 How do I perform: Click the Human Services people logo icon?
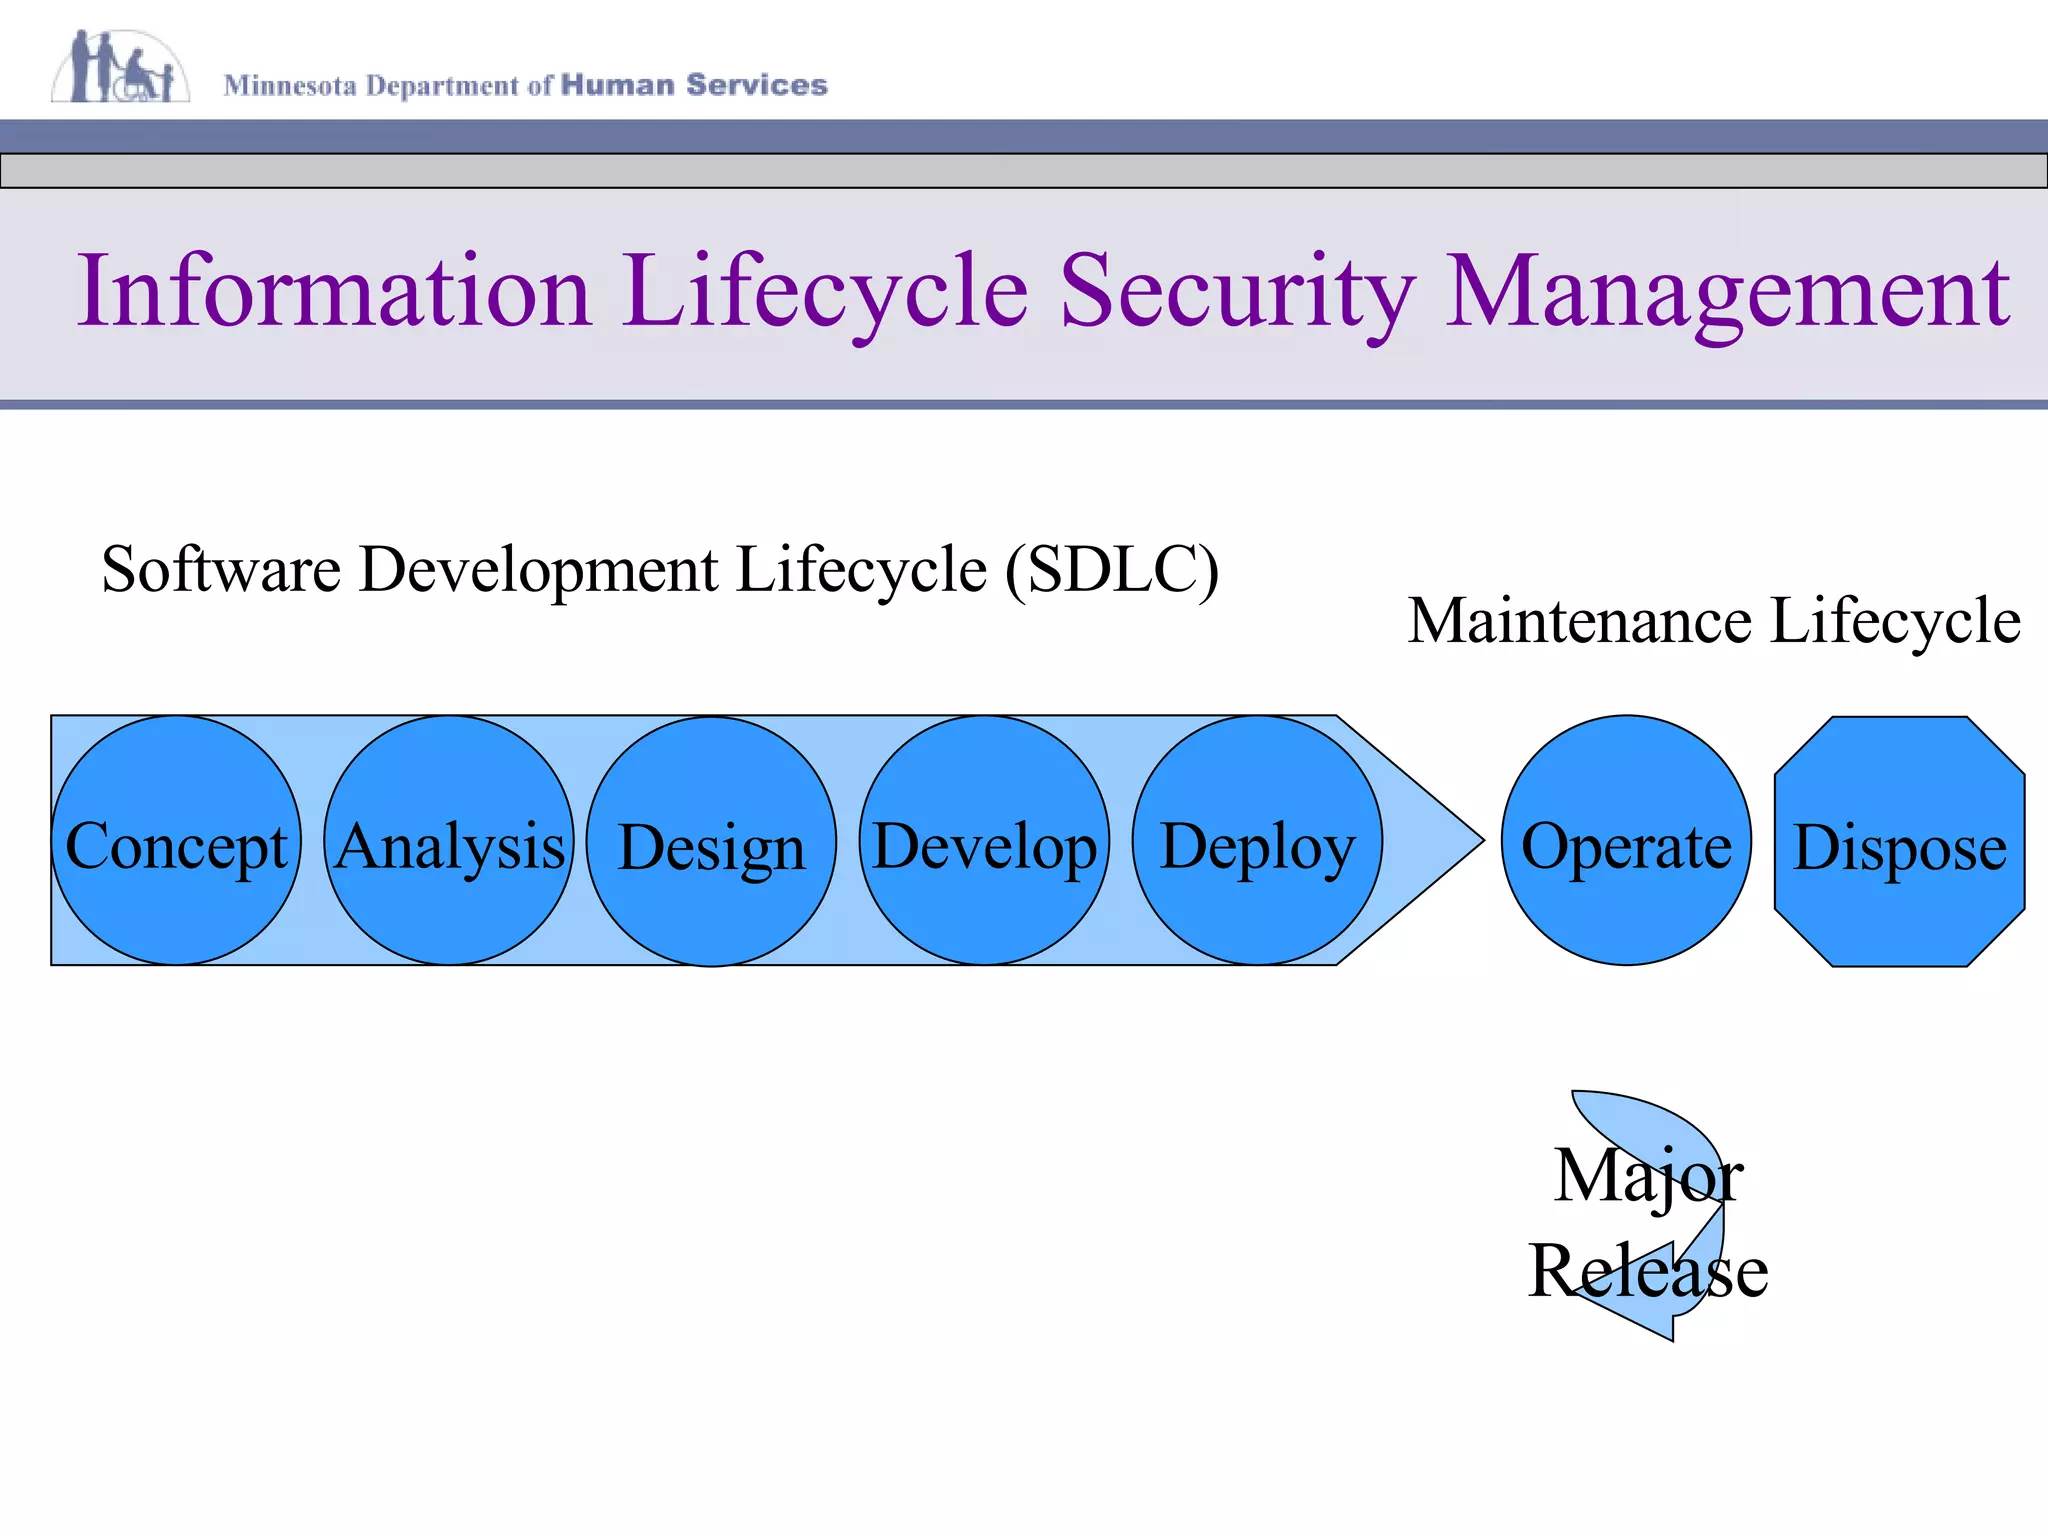[120, 67]
